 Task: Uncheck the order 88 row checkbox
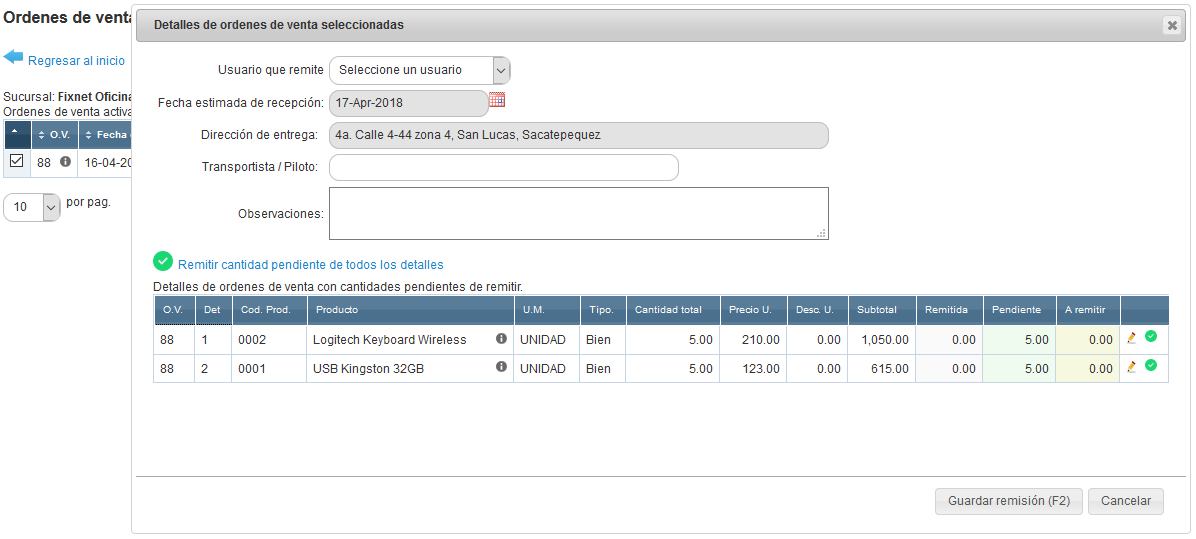pos(17,161)
